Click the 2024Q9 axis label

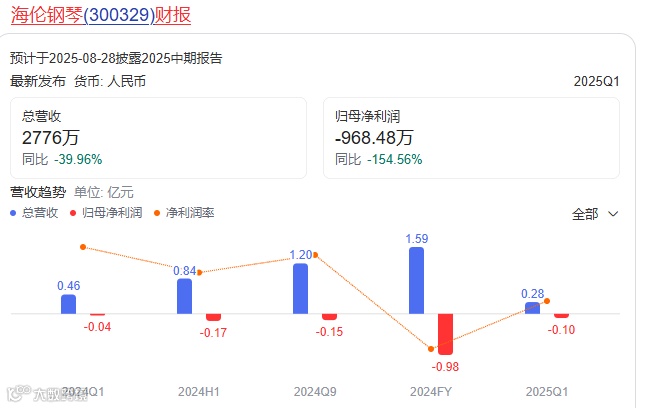click(x=315, y=391)
